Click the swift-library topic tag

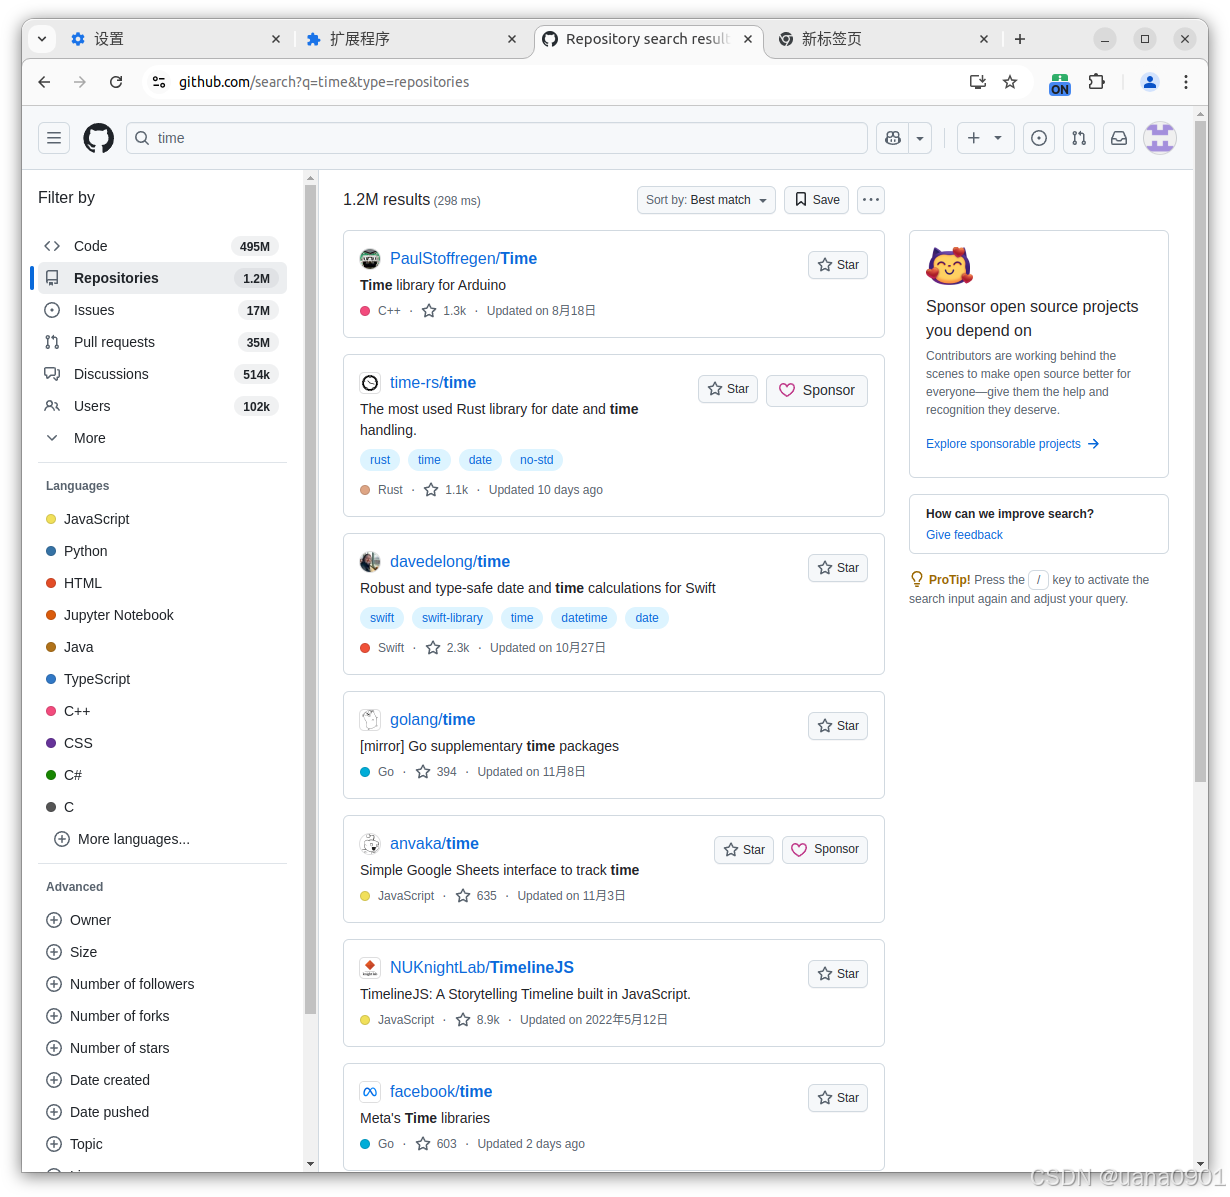(x=452, y=618)
